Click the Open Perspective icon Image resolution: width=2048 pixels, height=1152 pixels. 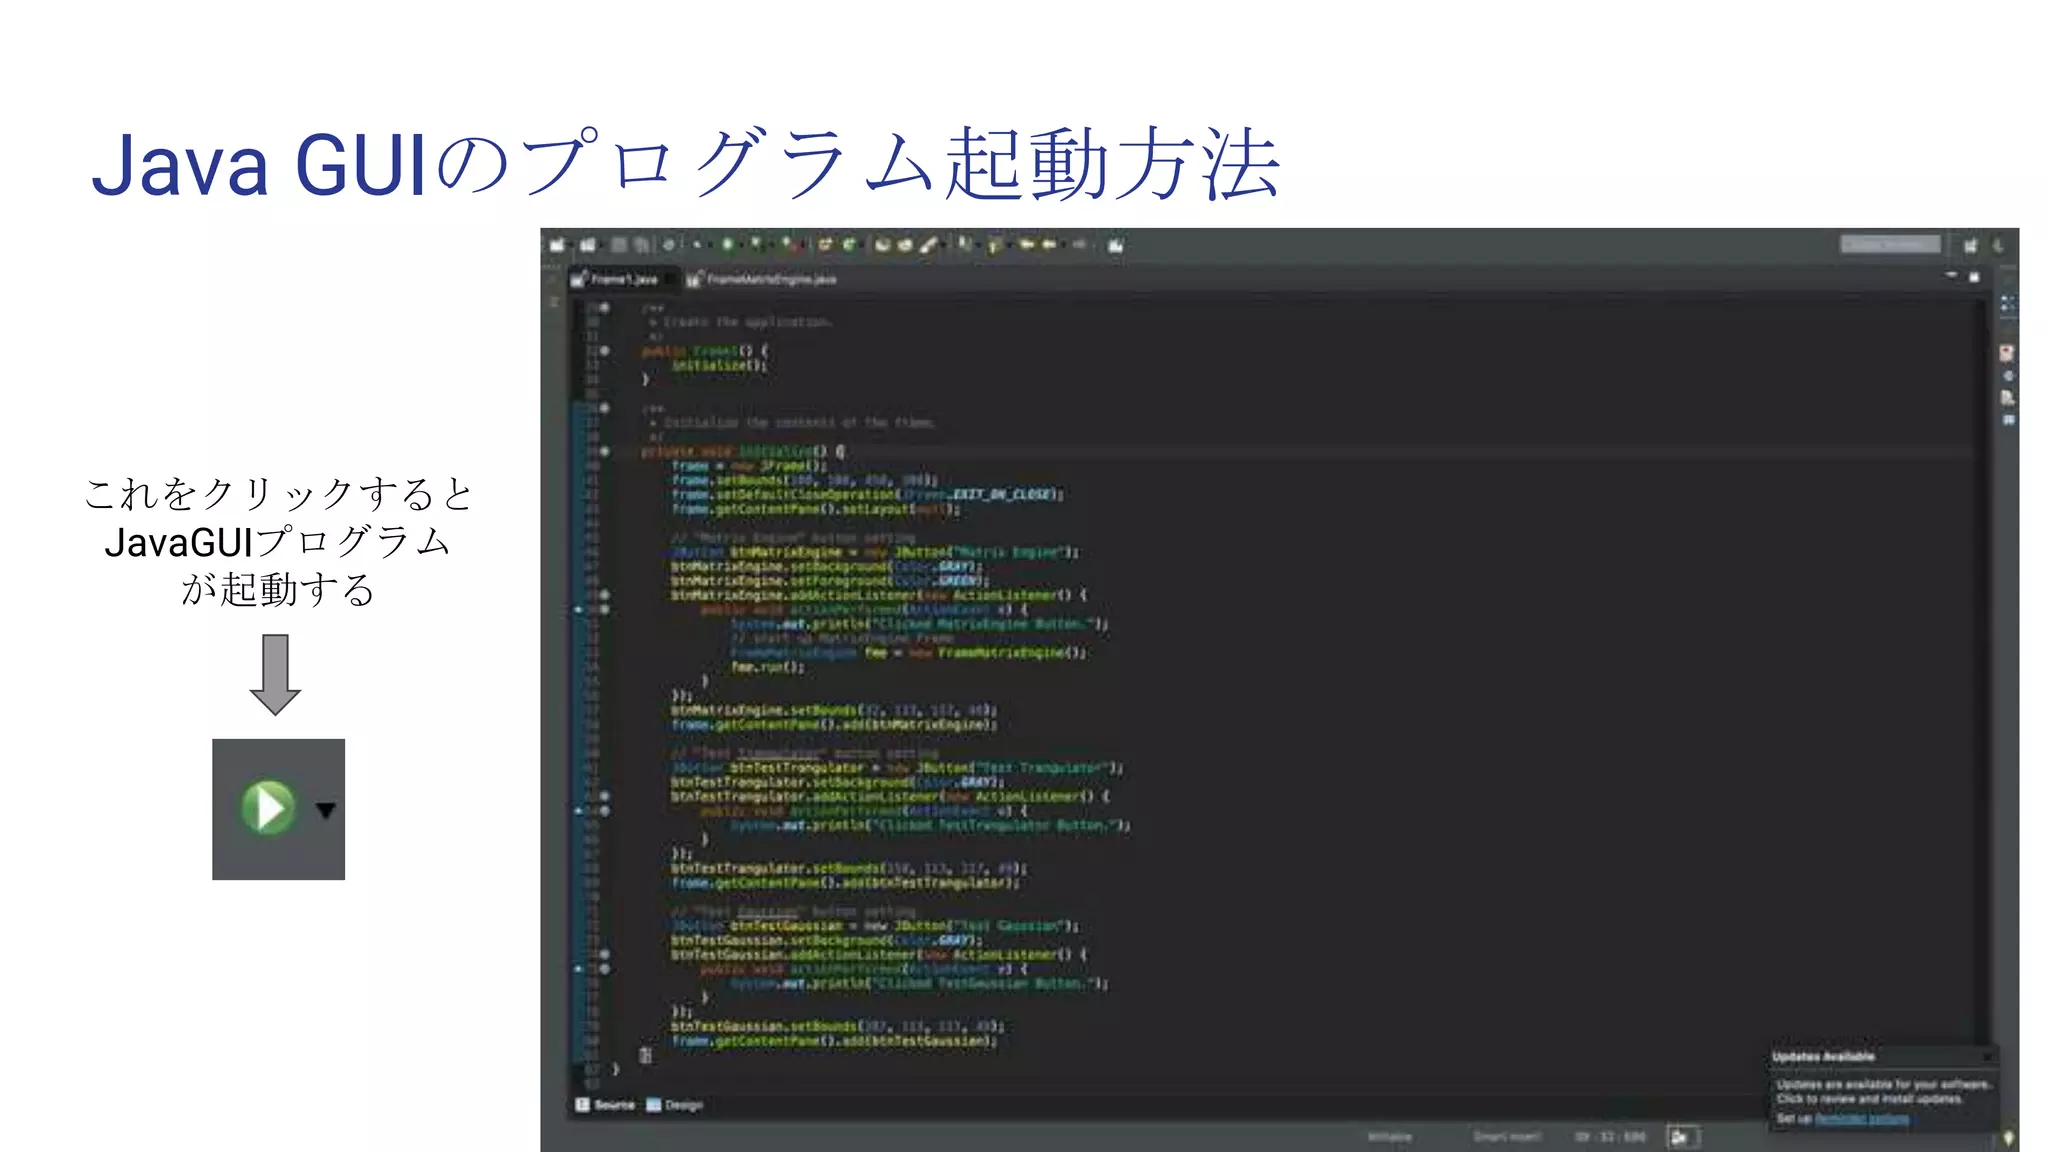point(1969,246)
